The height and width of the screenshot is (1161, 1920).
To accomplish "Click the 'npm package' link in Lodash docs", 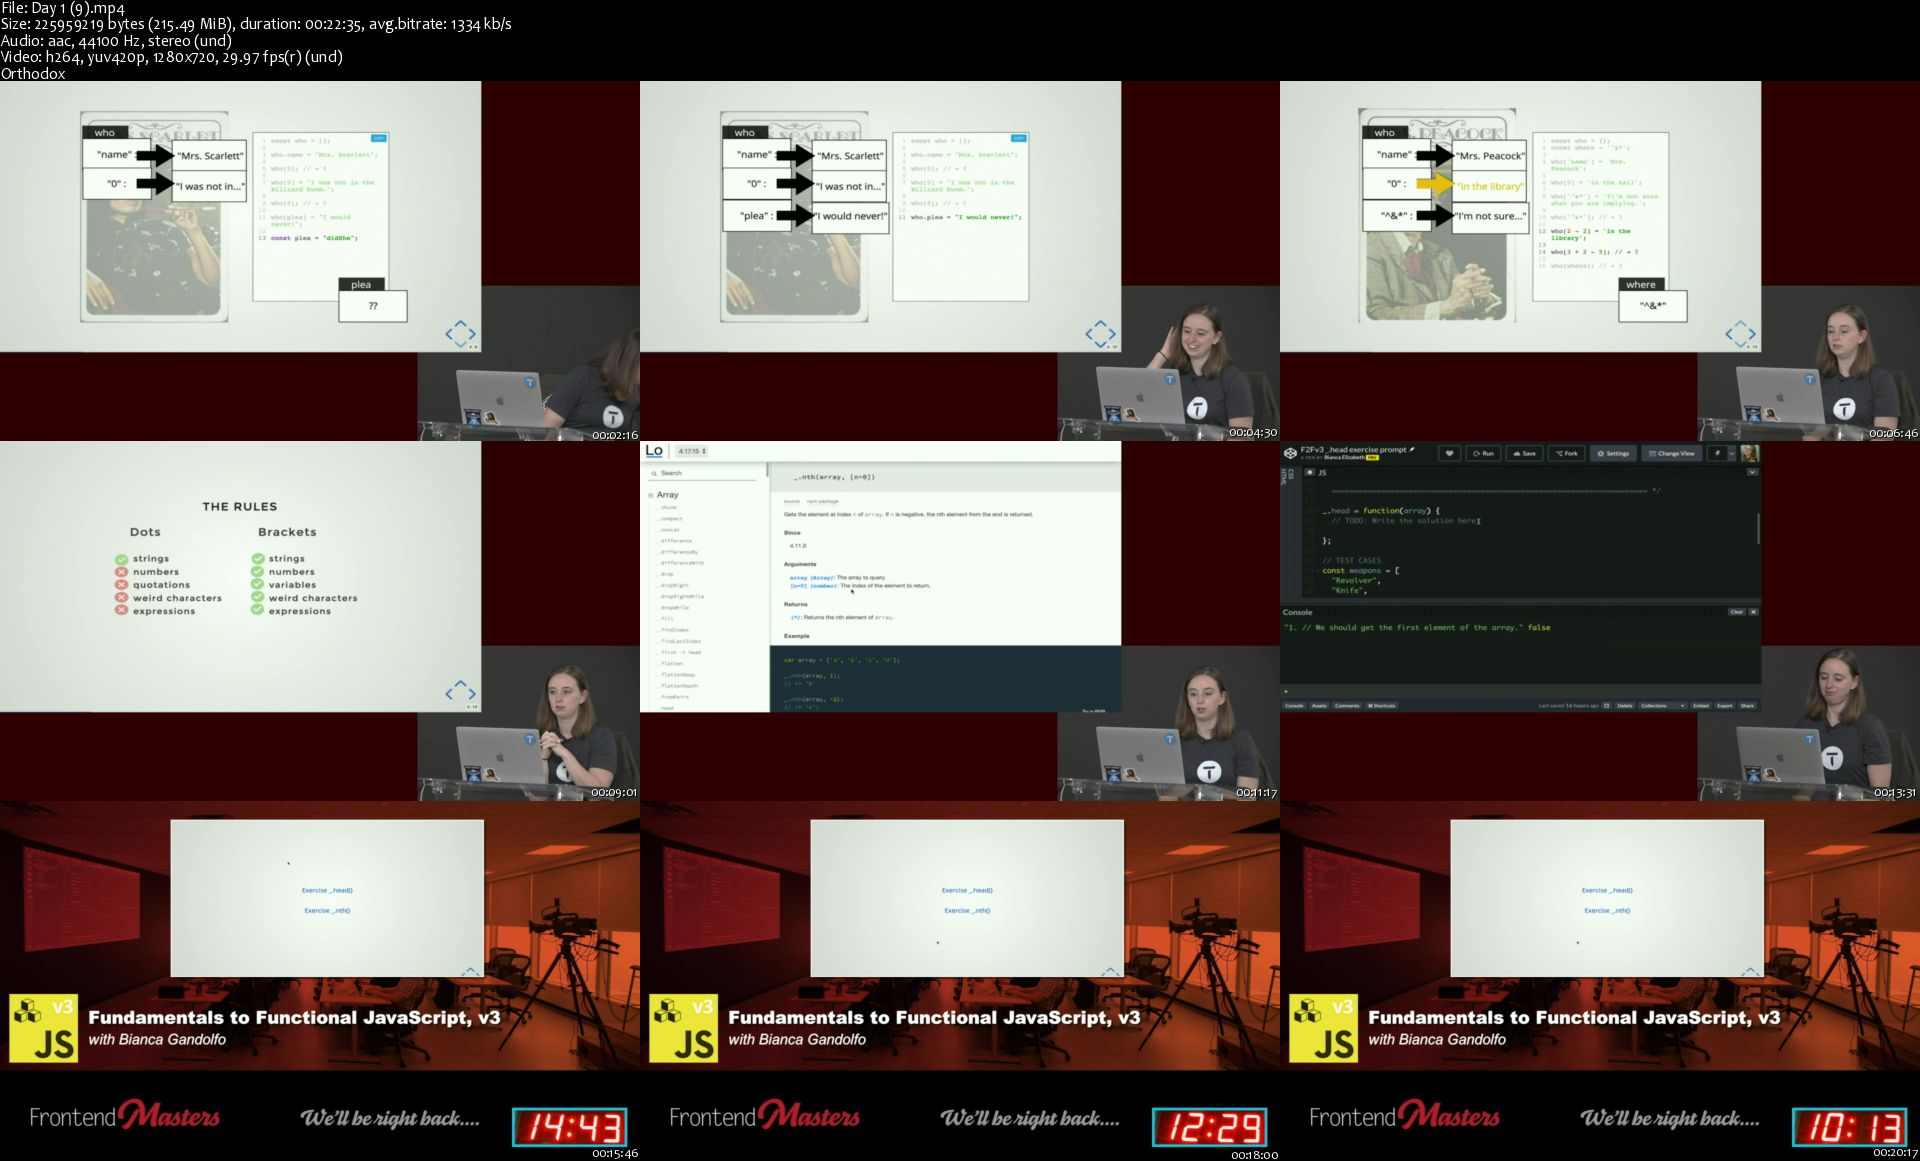I will click(x=822, y=501).
